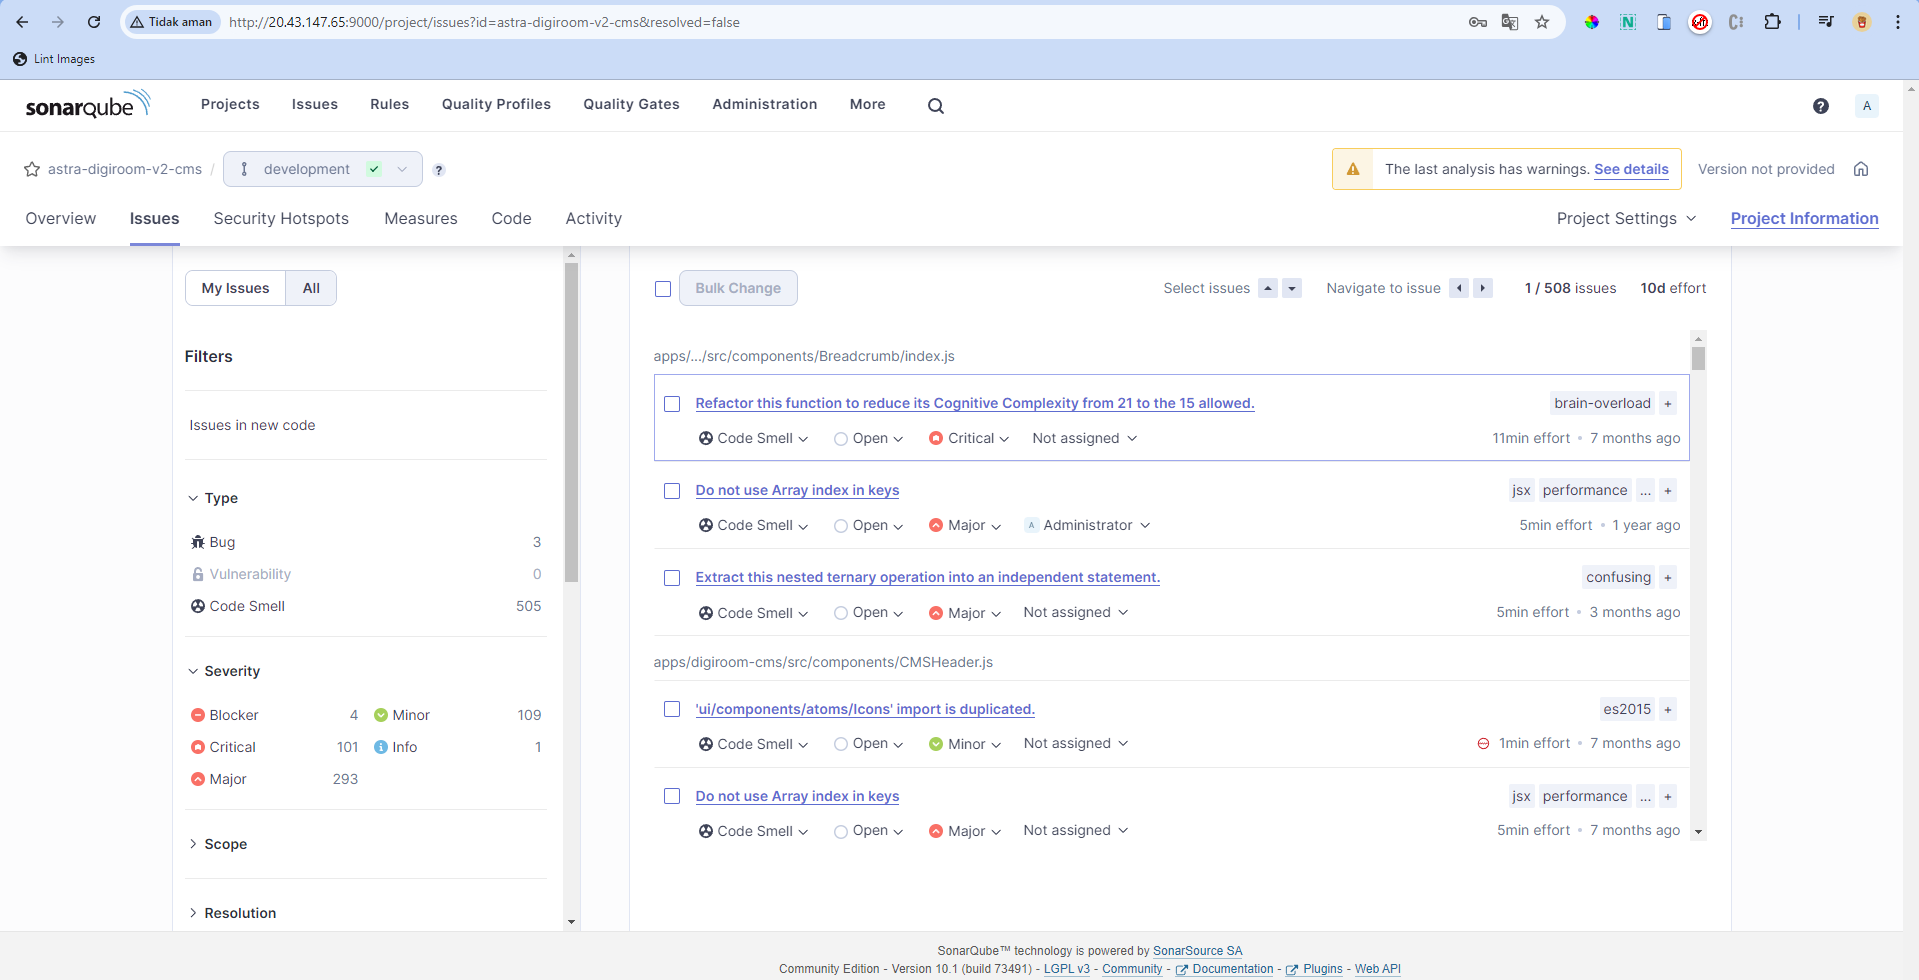Open SonarSource SA footer link
The image size is (1919, 980).
[1197, 951]
